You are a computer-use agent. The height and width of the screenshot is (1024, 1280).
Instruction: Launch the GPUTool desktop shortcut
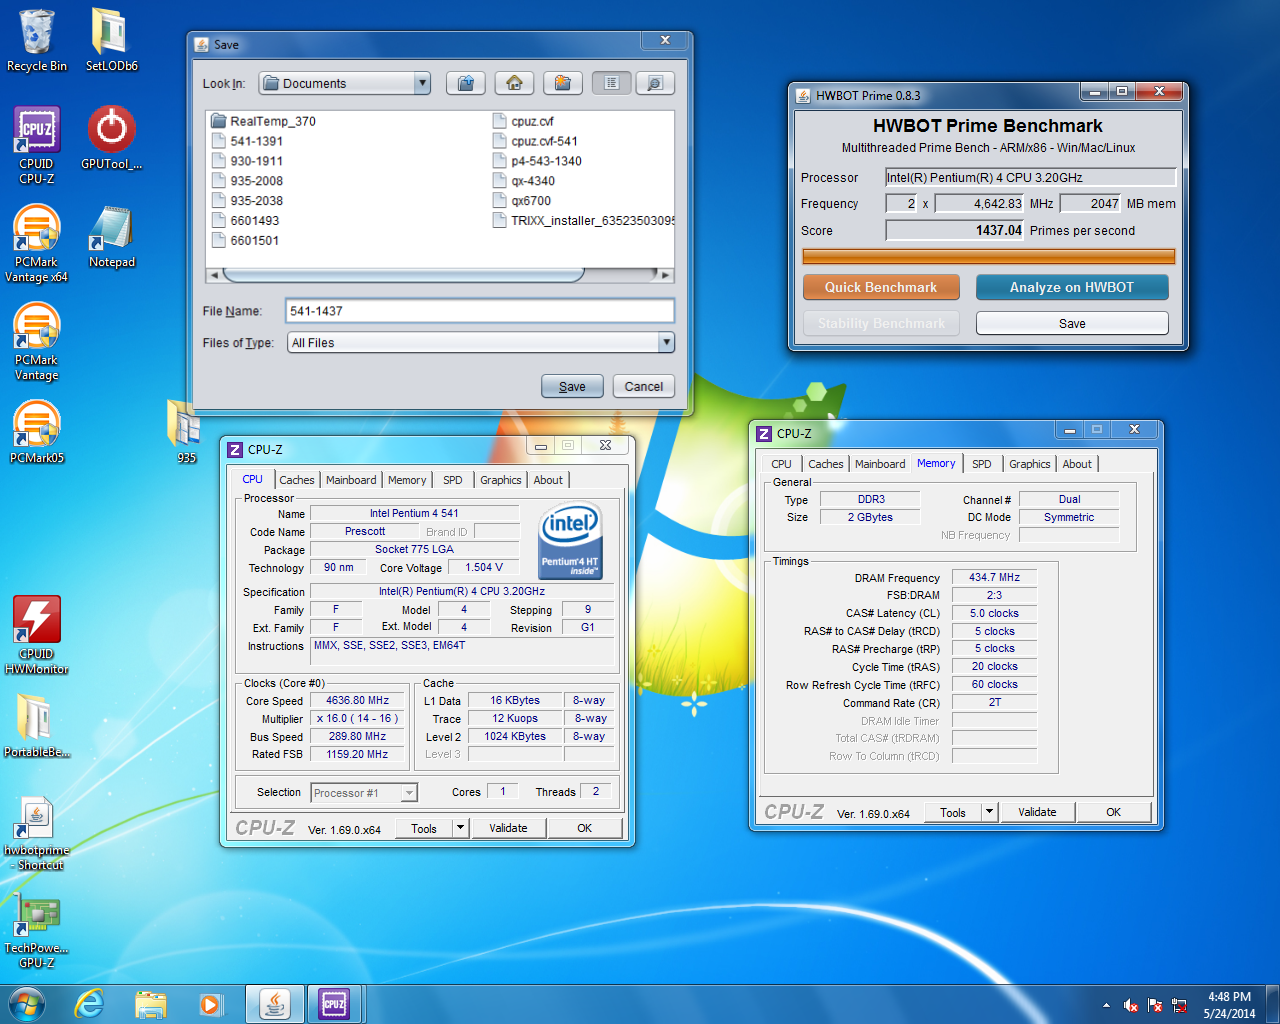[111, 138]
